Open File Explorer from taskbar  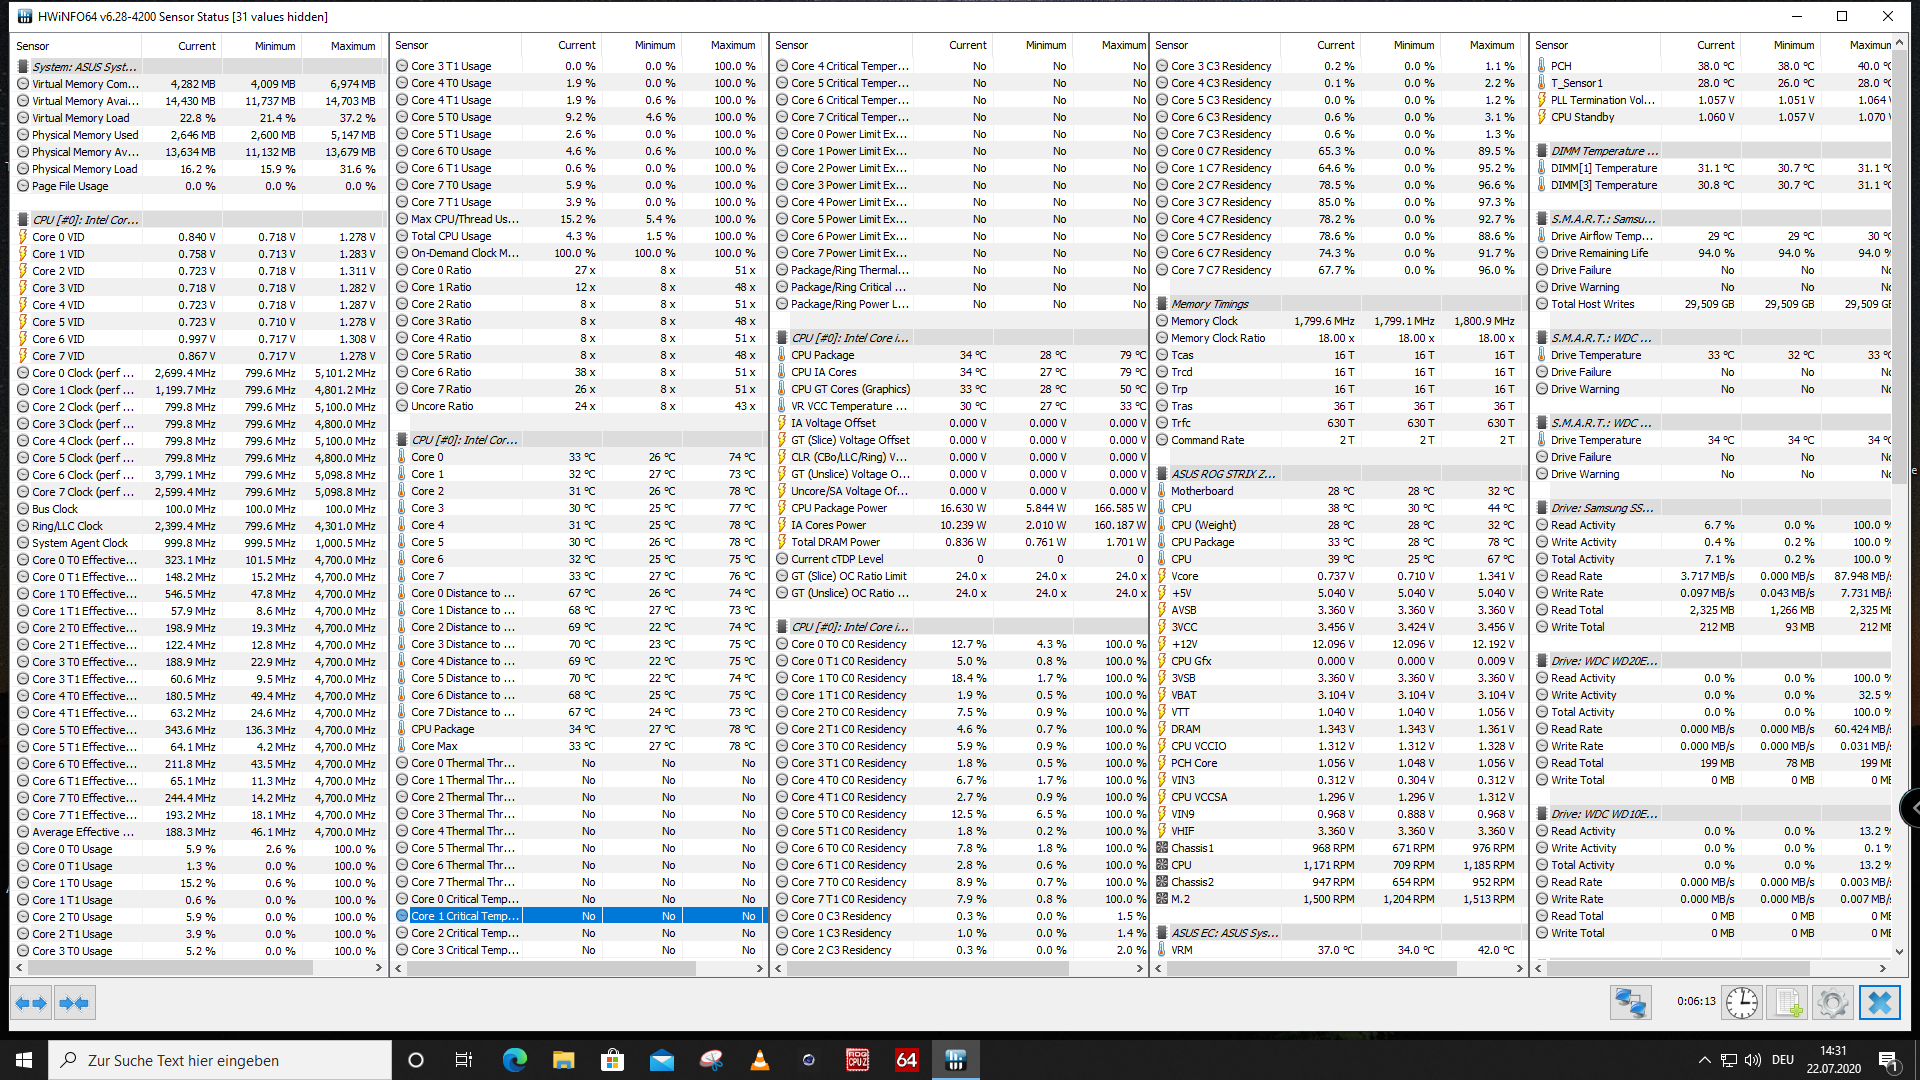tap(563, 1060)
